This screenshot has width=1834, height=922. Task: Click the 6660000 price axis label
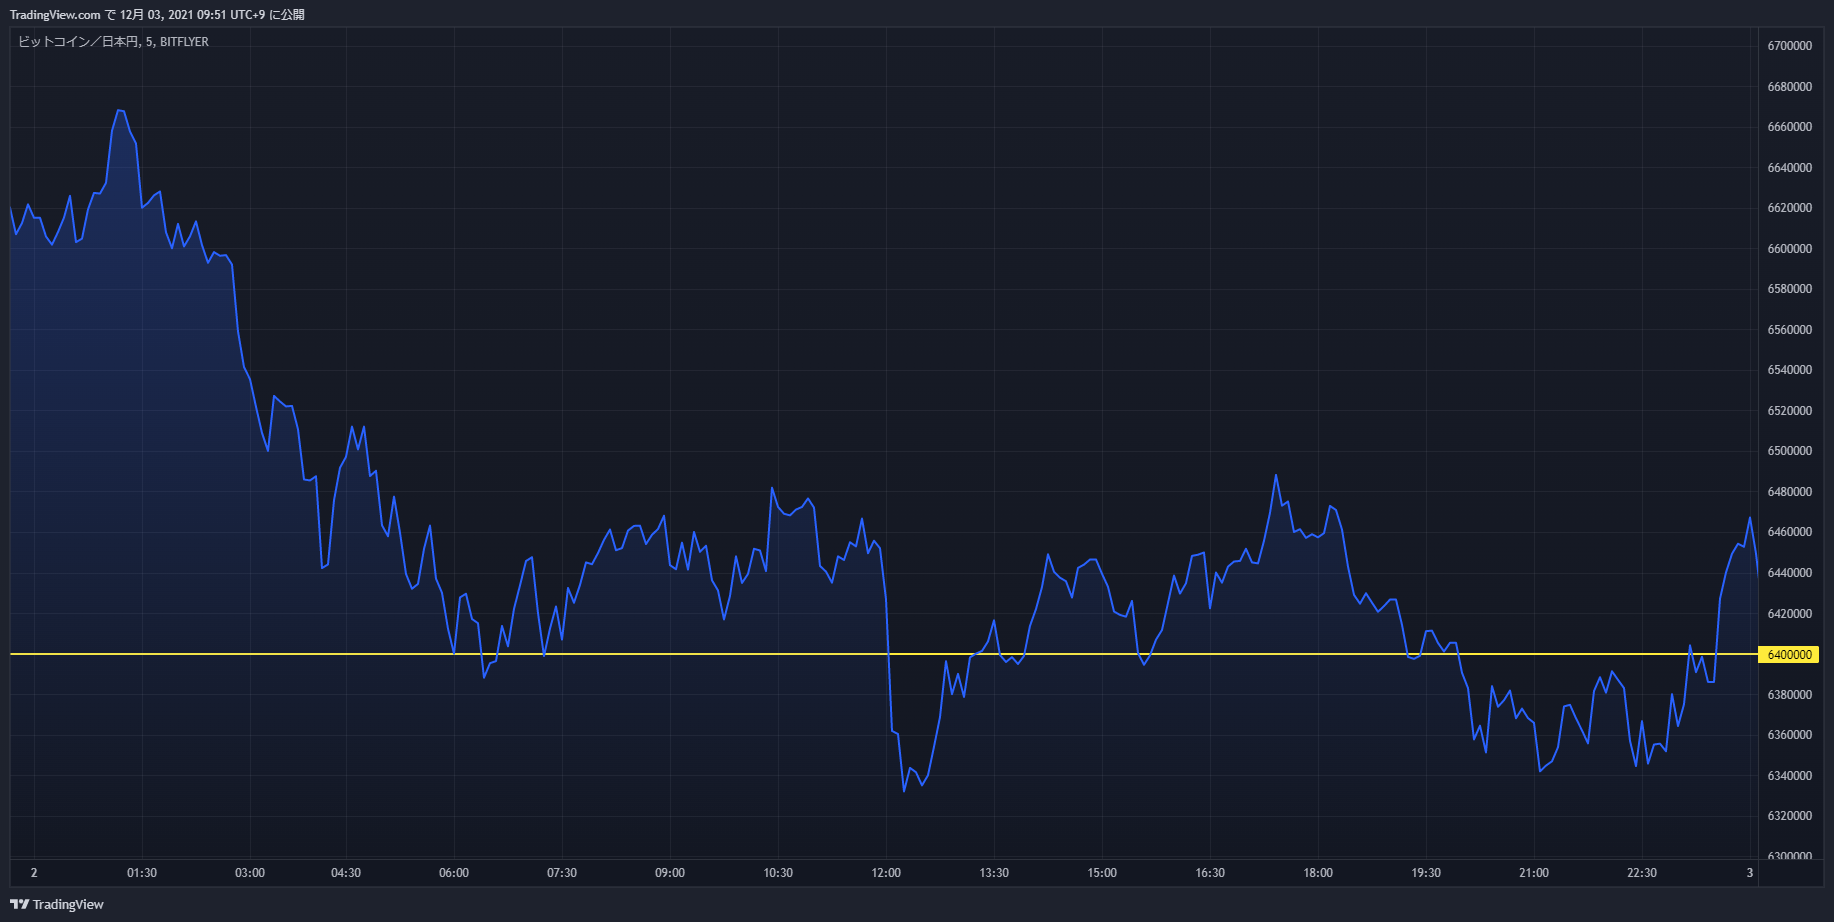(x=1790, y=127)
